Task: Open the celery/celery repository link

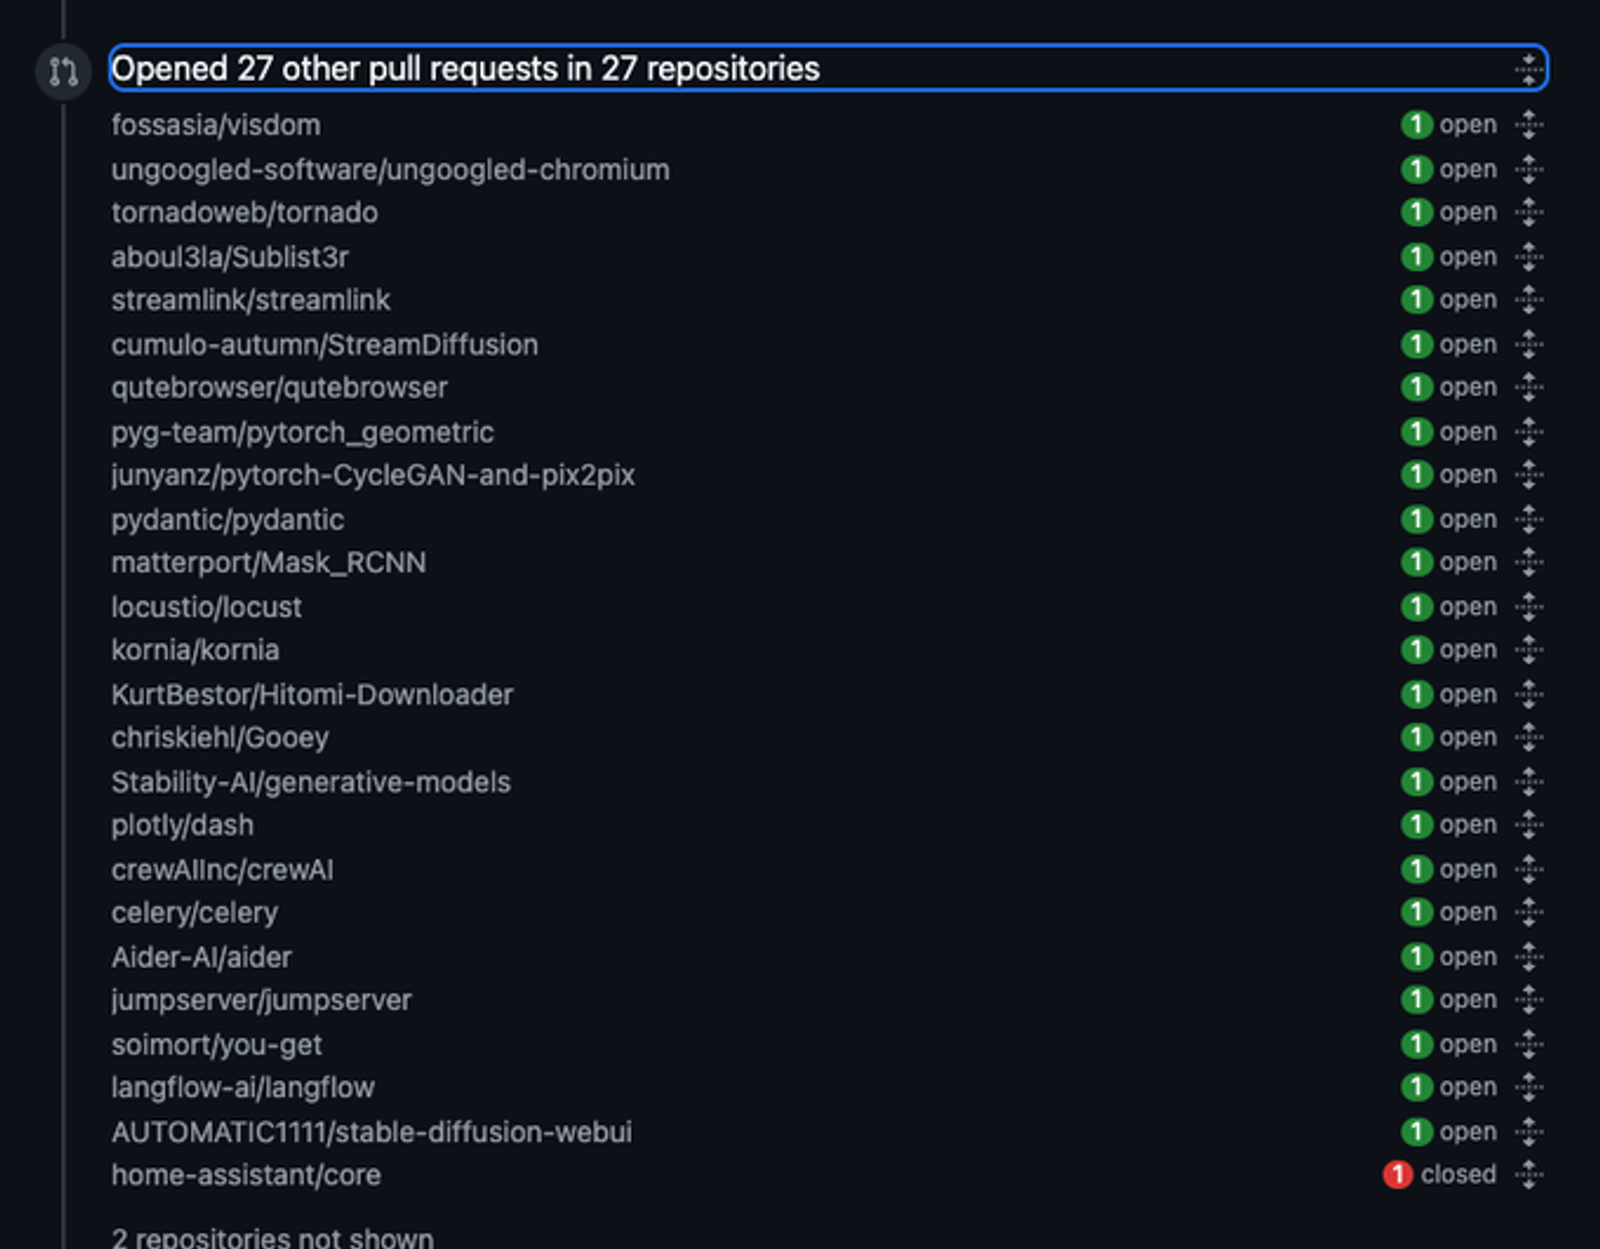Action: point(194,913)
